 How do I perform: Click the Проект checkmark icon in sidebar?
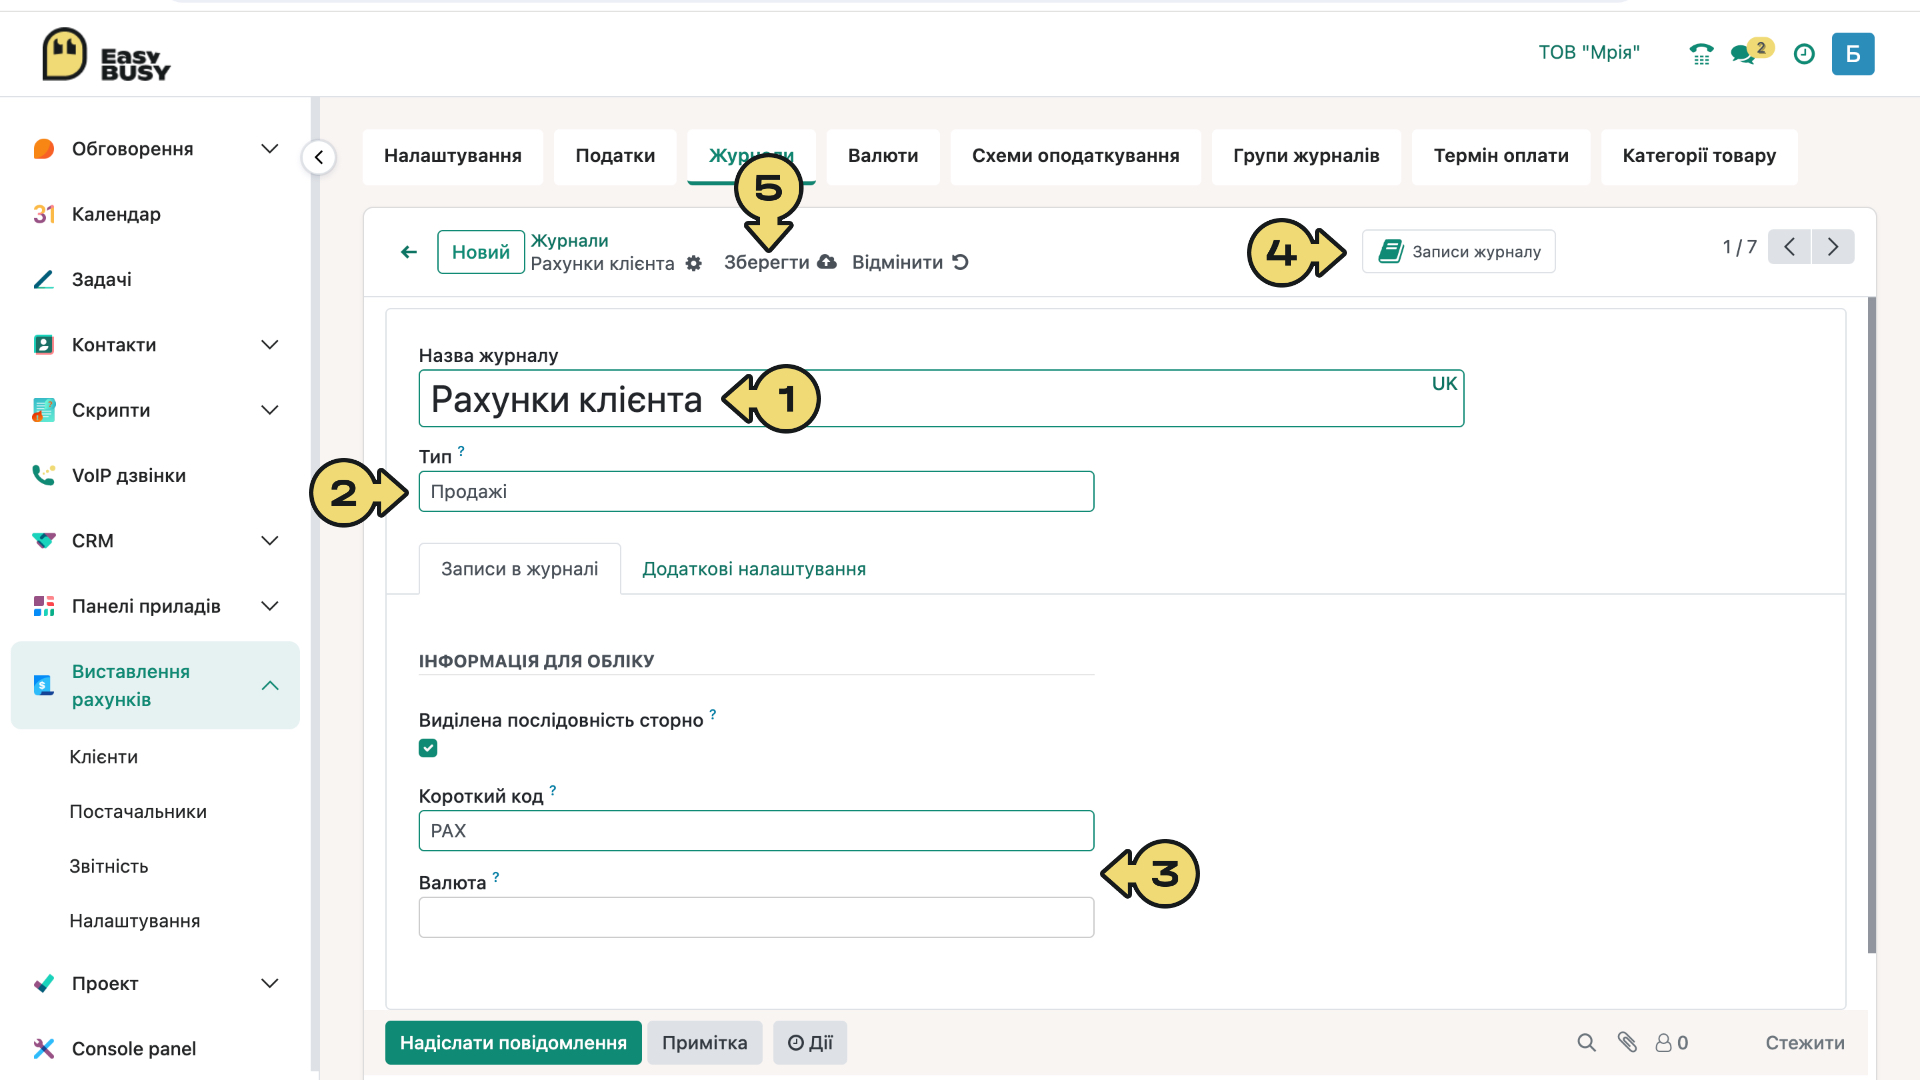coord(43,984)
